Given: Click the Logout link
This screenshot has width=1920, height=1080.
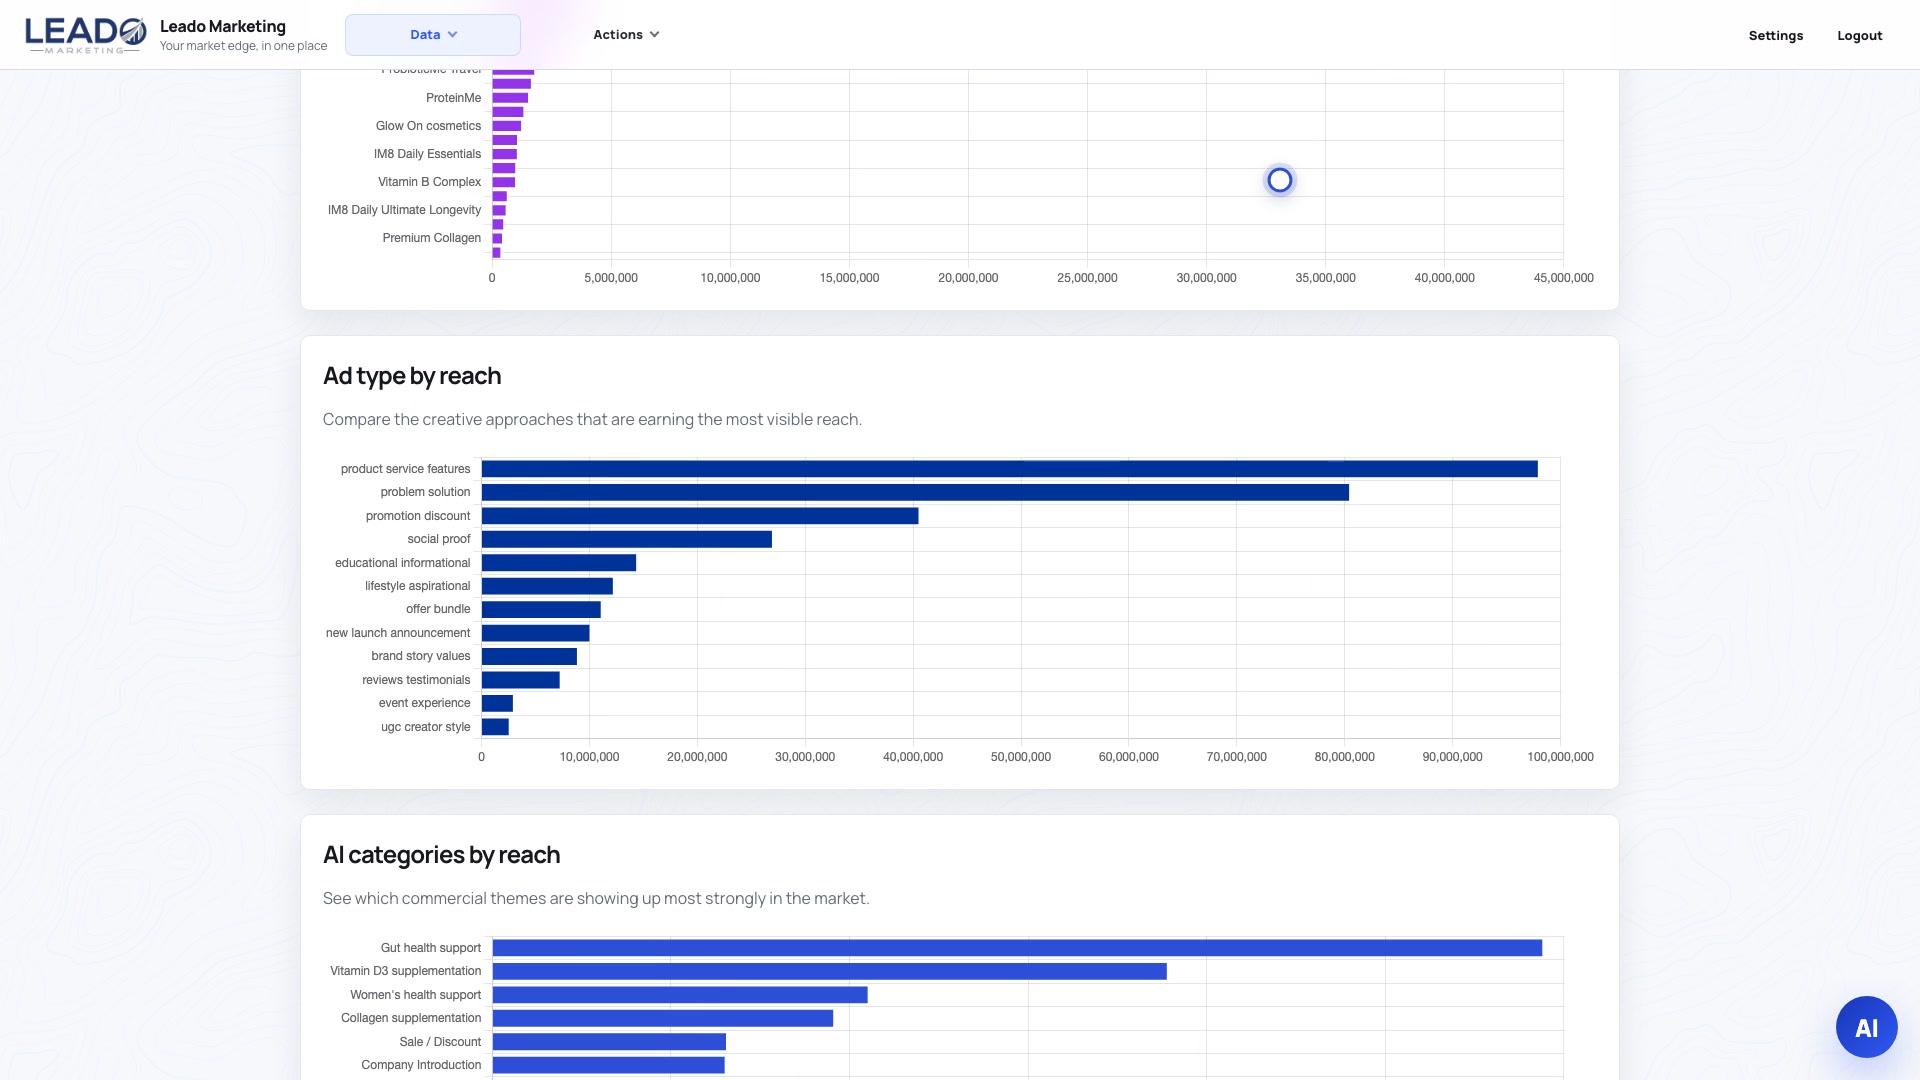Looking at the screenshot, I should (1860, 35).
